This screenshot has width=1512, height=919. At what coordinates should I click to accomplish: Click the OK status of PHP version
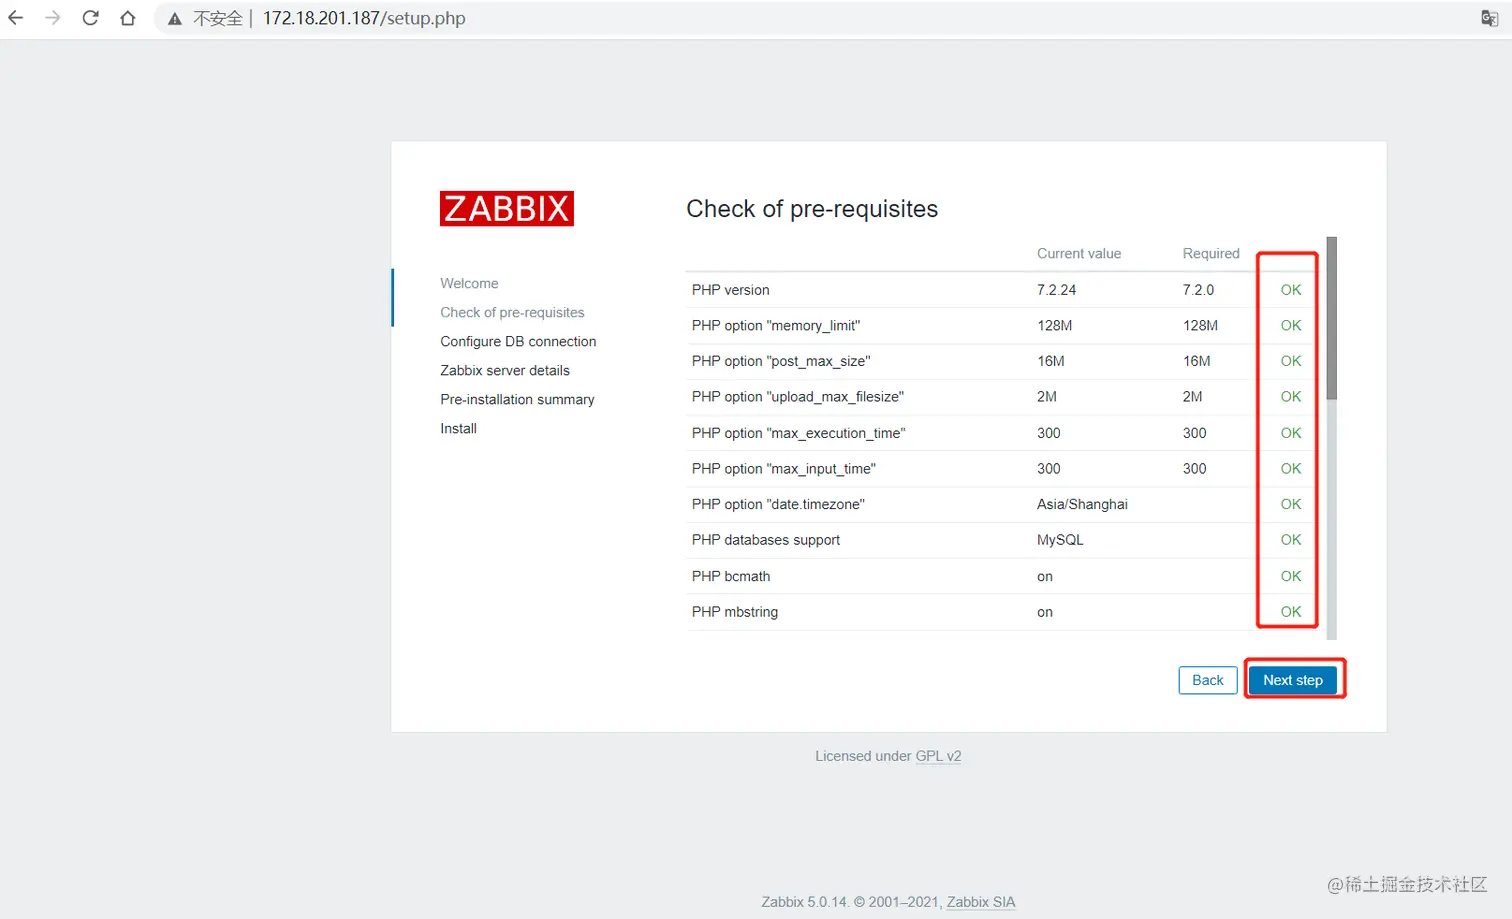pyautogui.click(x=1291, y=290)
